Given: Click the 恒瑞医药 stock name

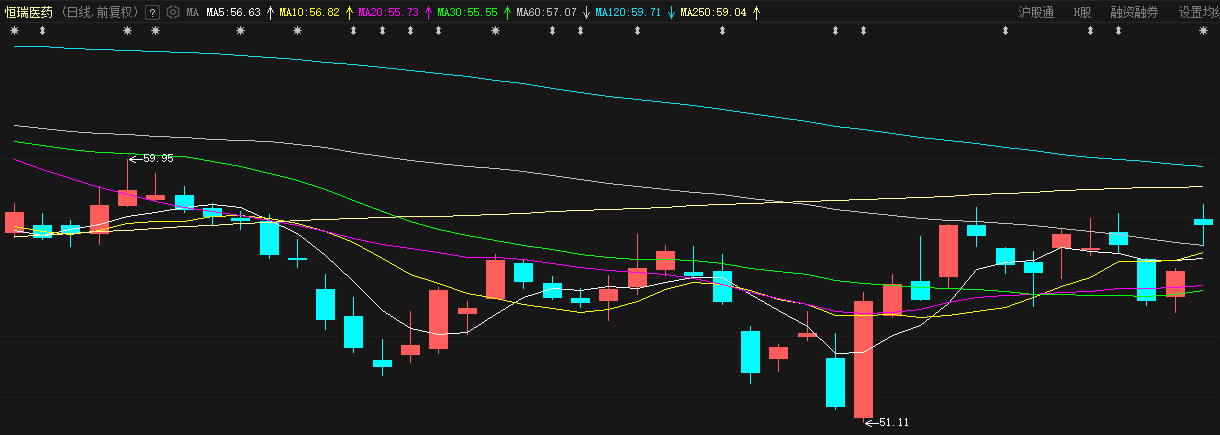Looking at the screenshot, I should coord(29,13).
